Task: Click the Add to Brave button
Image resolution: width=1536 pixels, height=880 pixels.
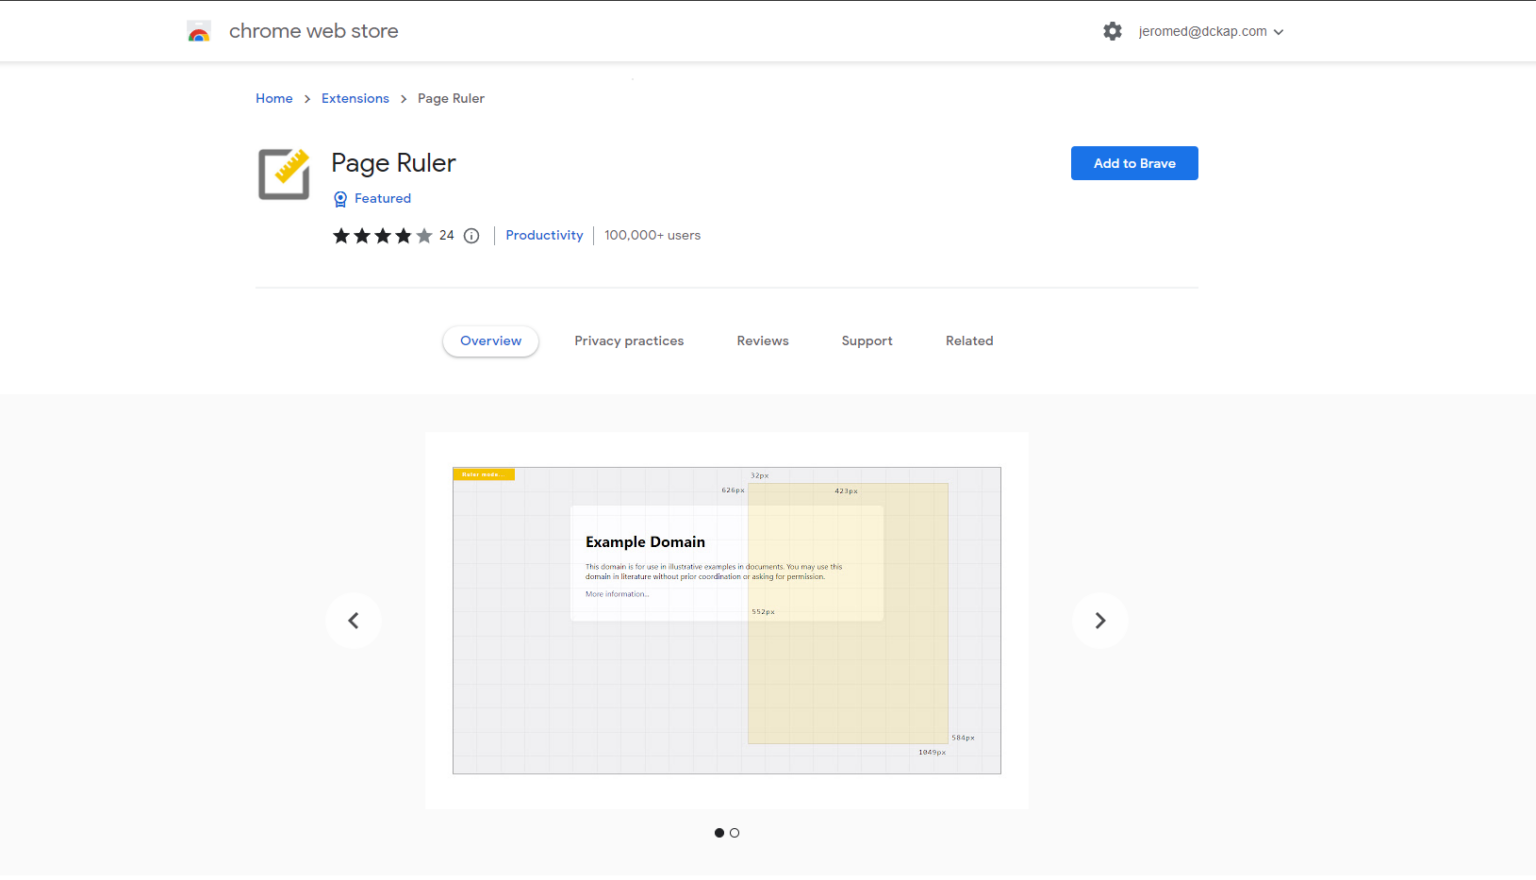Action: click(1134, 163)
